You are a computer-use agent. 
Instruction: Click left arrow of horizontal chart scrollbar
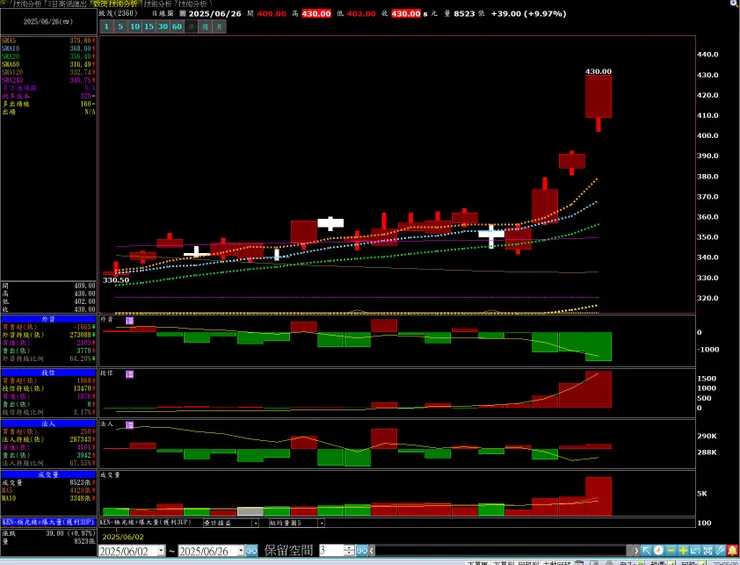coord(372,550)
